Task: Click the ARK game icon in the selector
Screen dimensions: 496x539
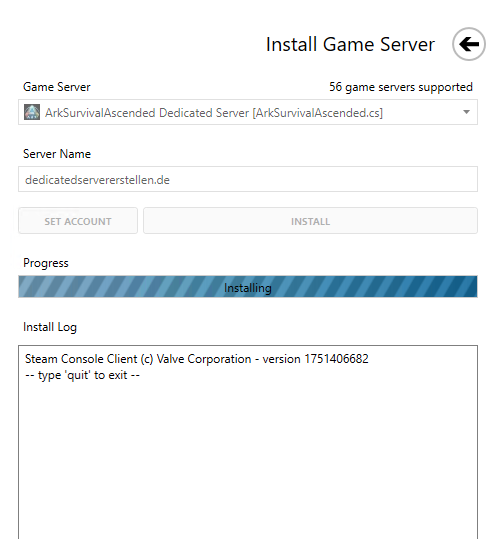Action: [32, 112]
